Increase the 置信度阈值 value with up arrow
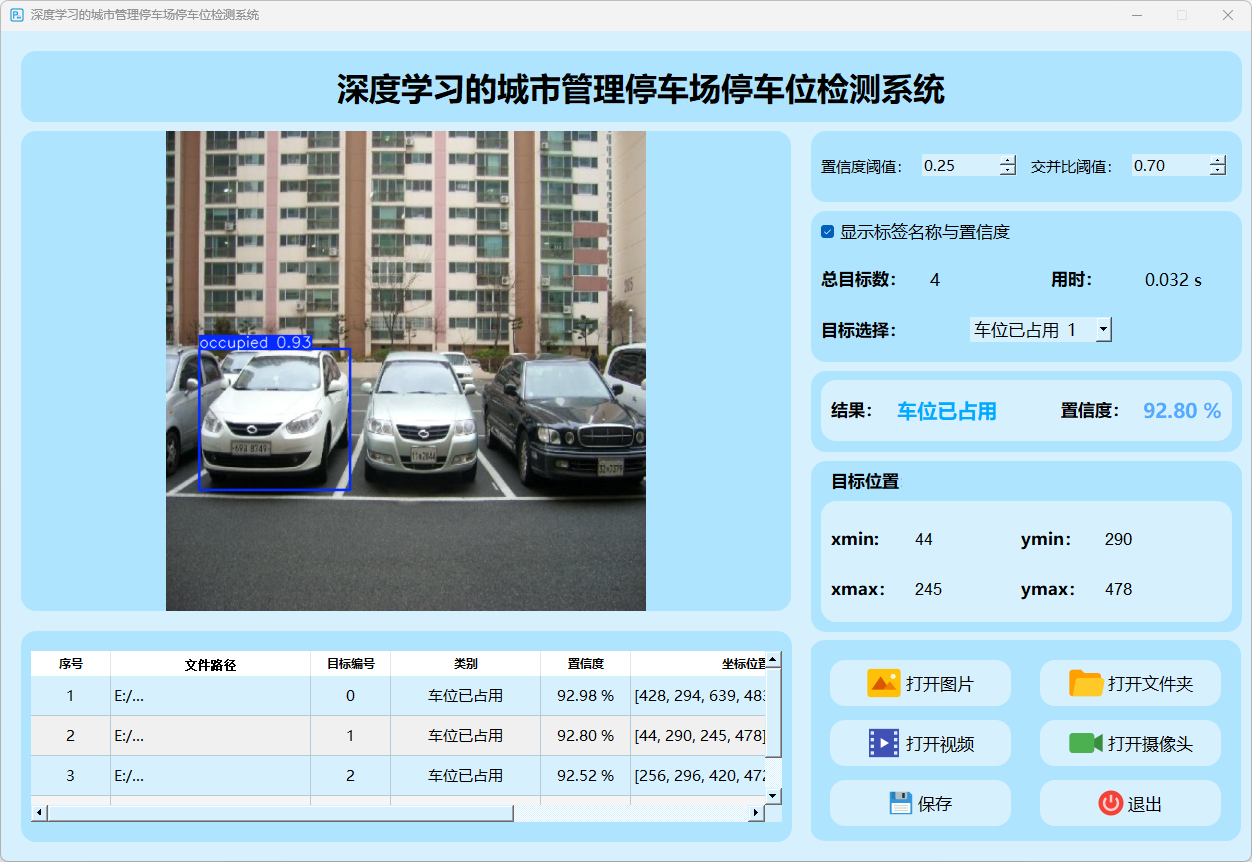 [x=1007, y=161]
